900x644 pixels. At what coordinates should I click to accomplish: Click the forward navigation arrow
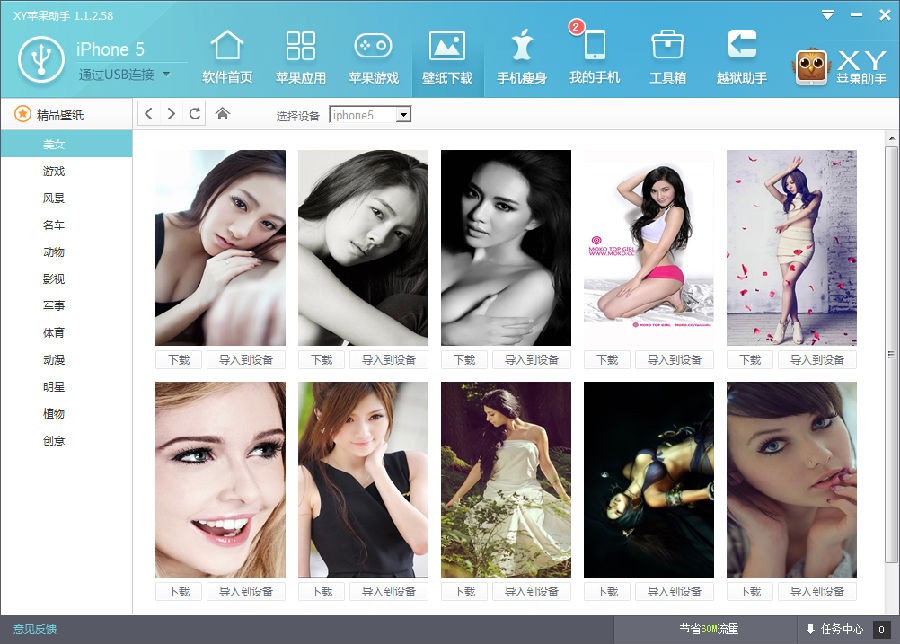click(171, 114)
